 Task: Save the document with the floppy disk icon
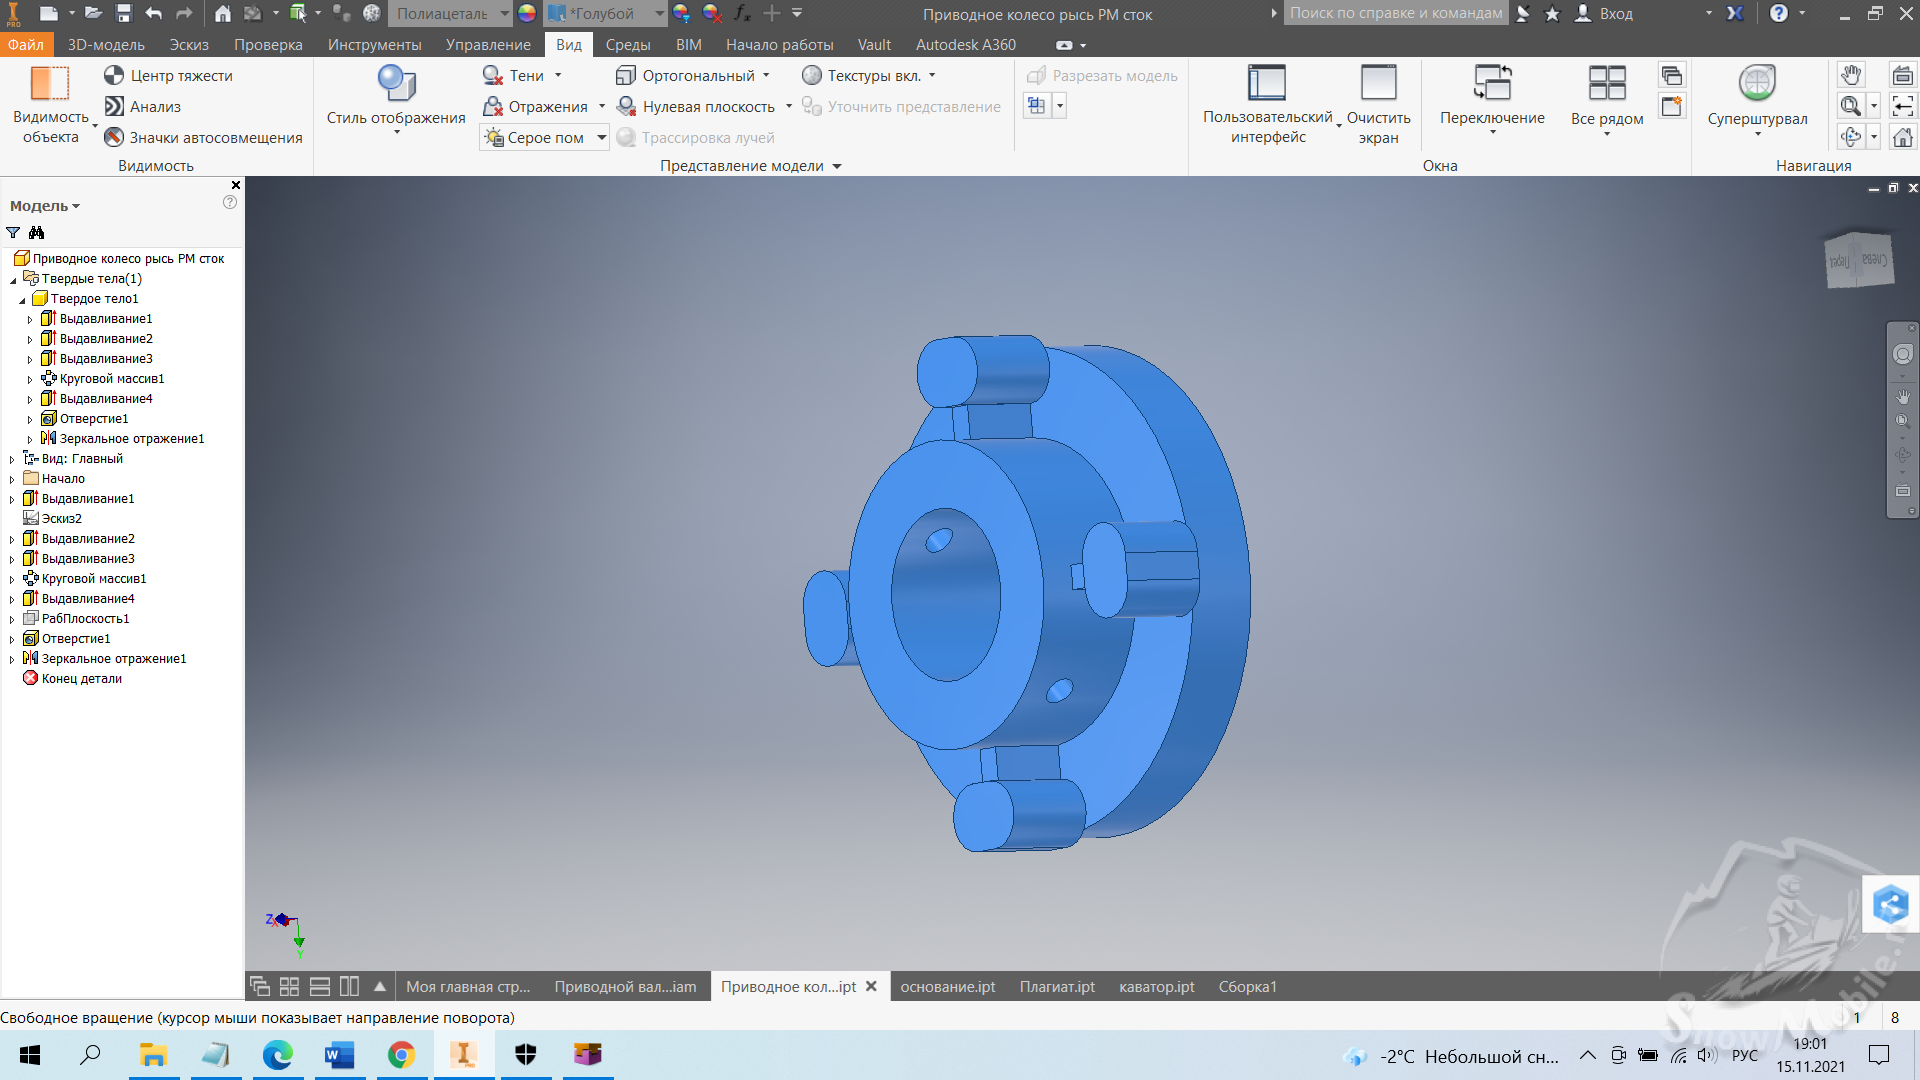click(x=124, y=14)
